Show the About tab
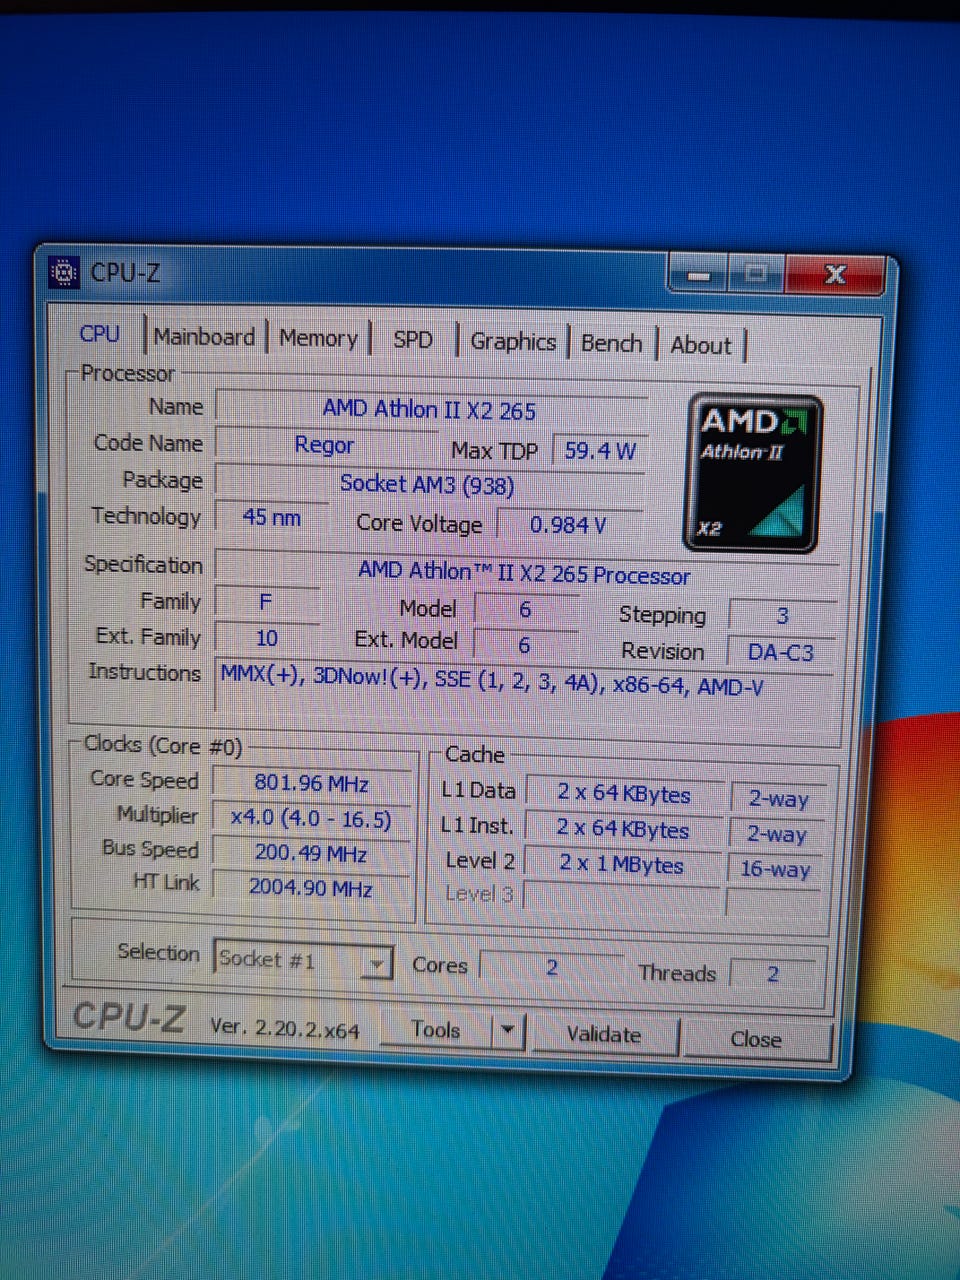960x1280 pixels. coord(701,346)
